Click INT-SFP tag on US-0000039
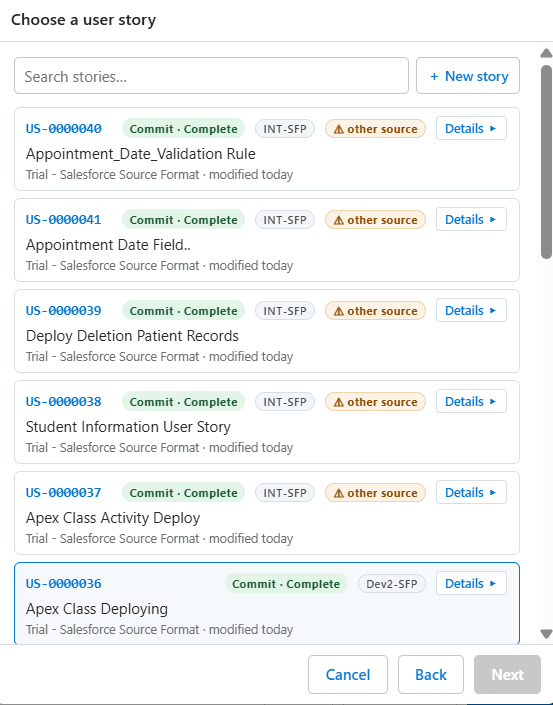This screenshot has height=705, width=553. tap(285, 311)
